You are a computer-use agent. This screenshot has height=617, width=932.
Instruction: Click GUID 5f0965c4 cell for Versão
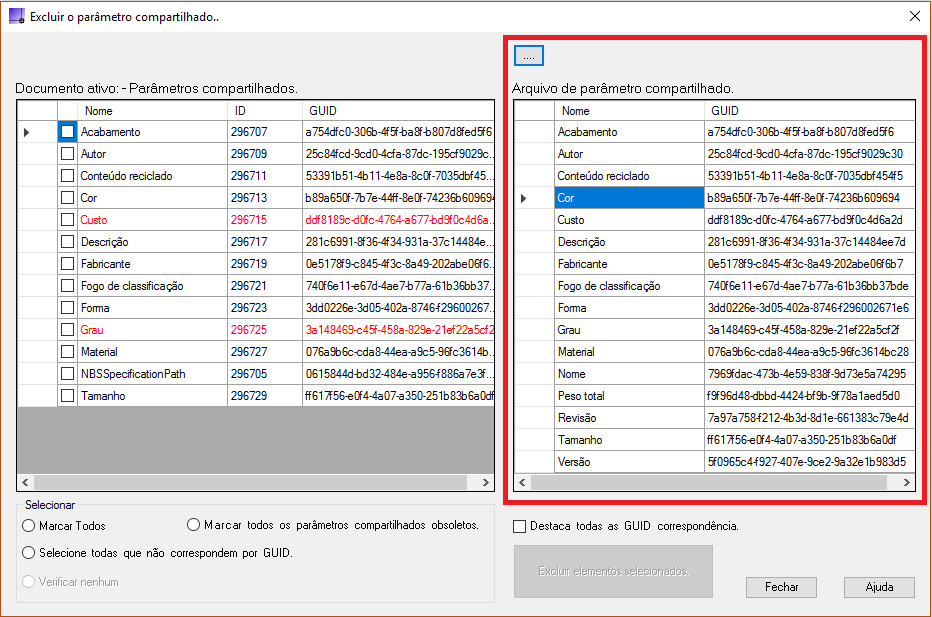(x=810, y=461)
